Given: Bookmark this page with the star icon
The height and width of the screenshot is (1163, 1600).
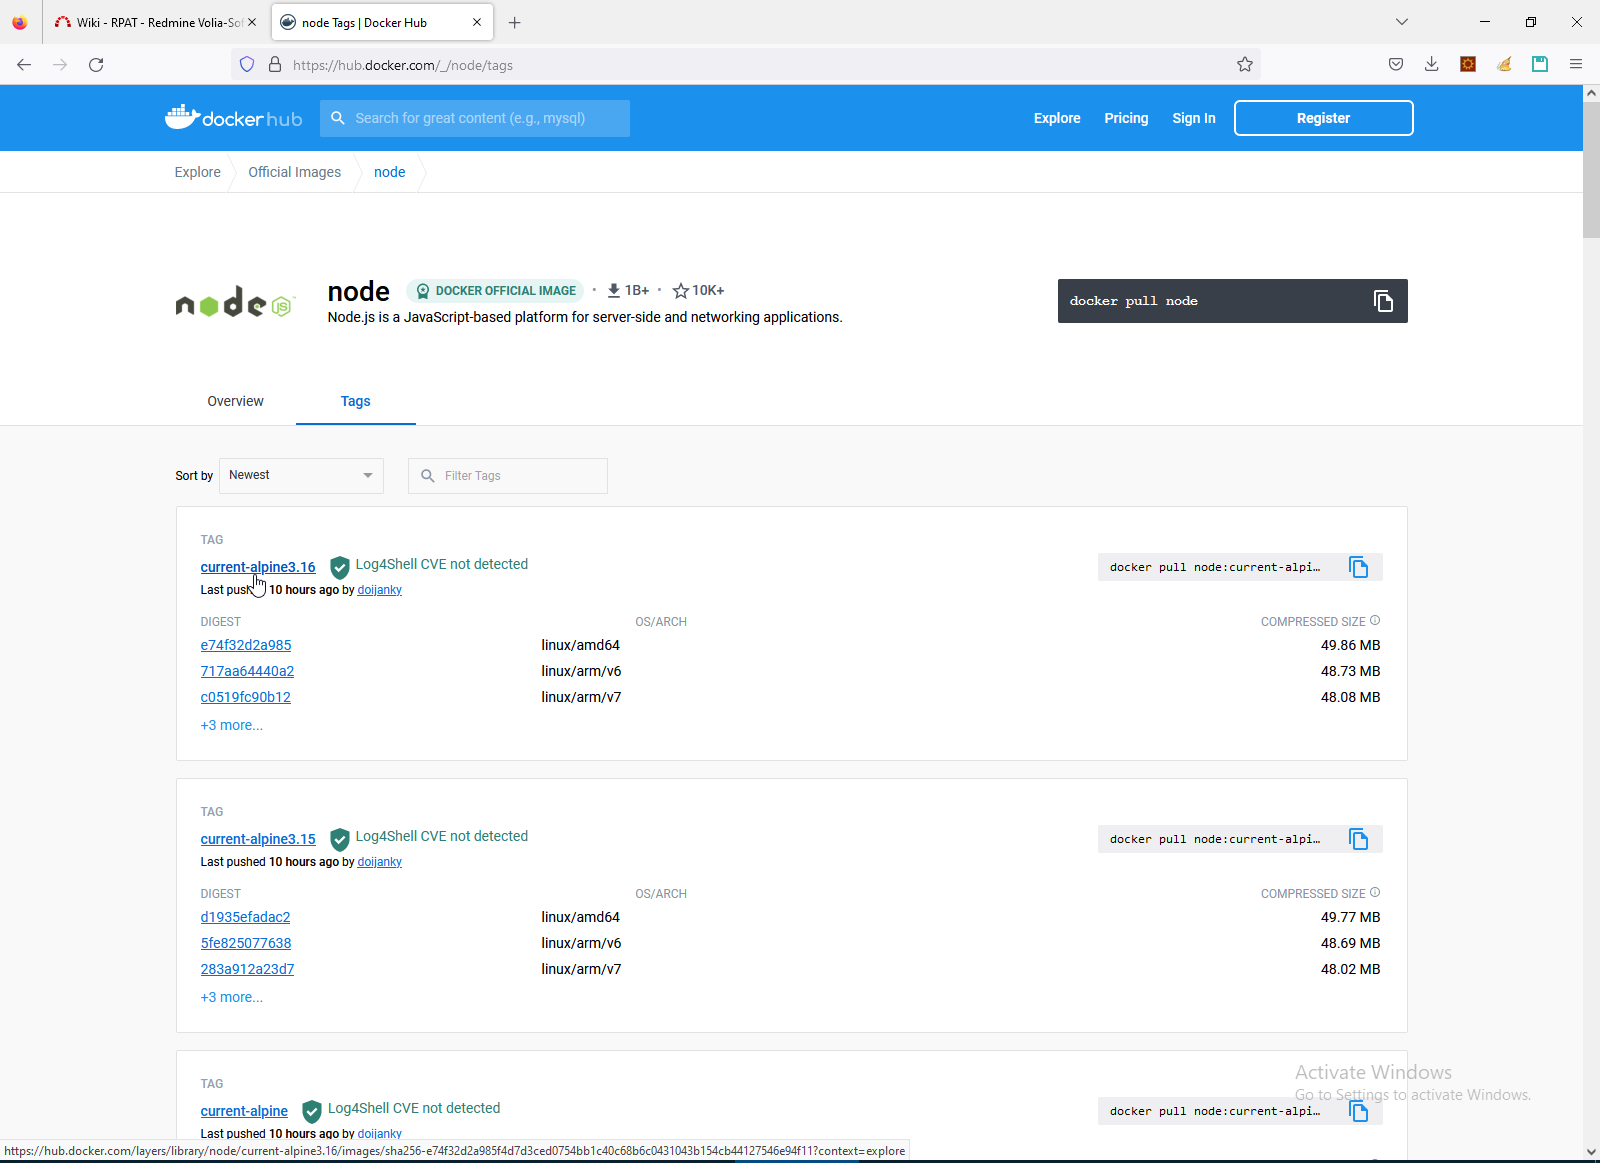Looking at the screenshot, I should [1245, 65].
